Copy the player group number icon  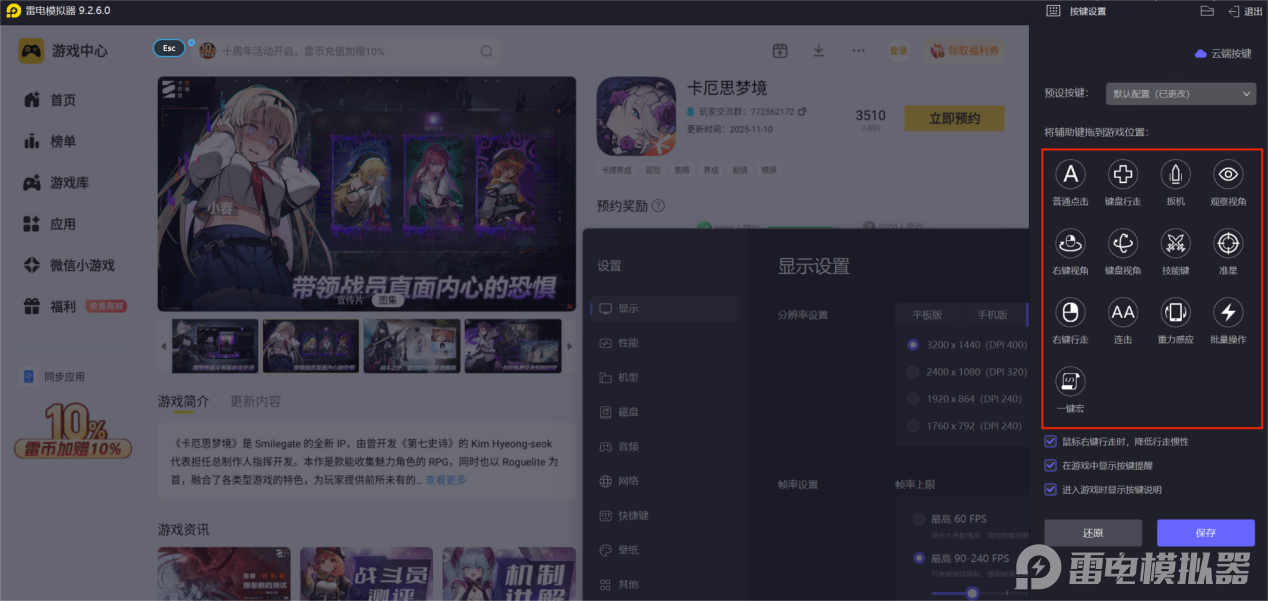[x=802, y=111]
